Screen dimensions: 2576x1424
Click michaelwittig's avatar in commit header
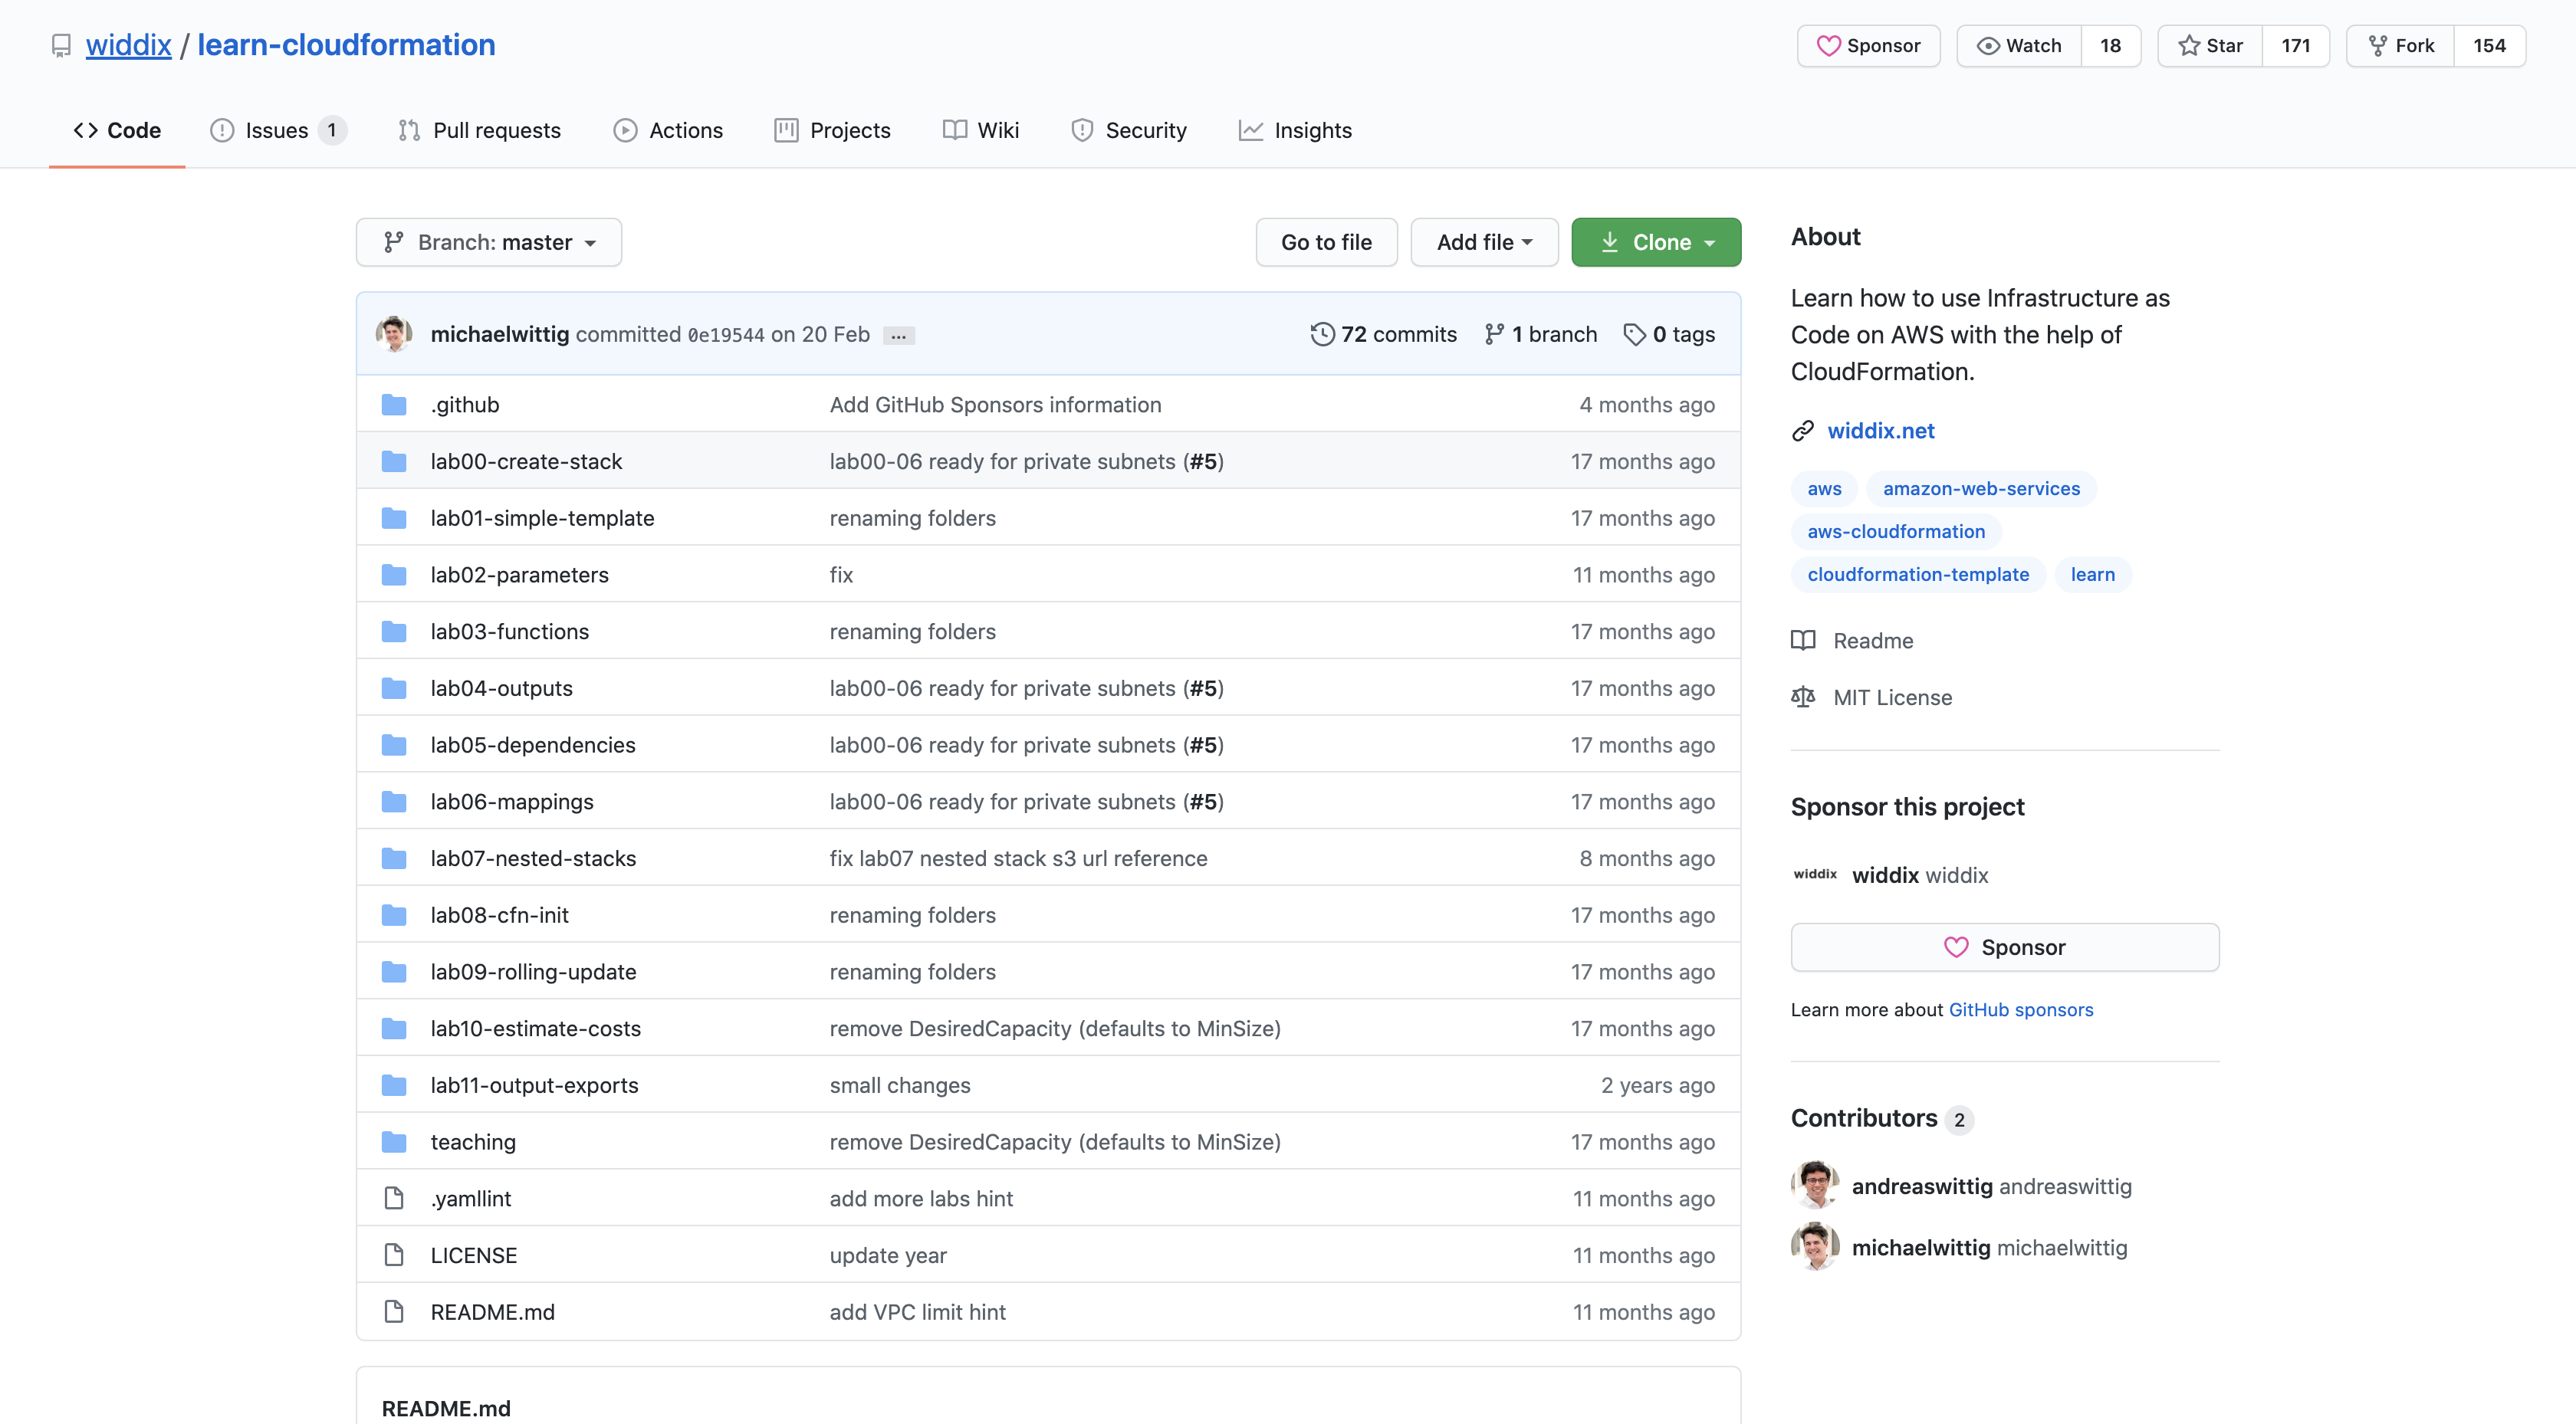394,334
